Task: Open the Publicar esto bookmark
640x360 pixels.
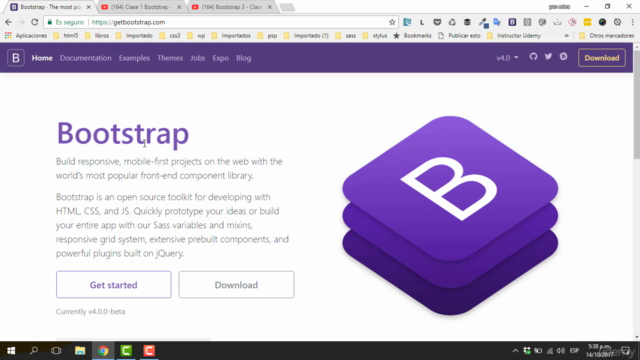Action: pyautogui.click(x=459, y=36)
